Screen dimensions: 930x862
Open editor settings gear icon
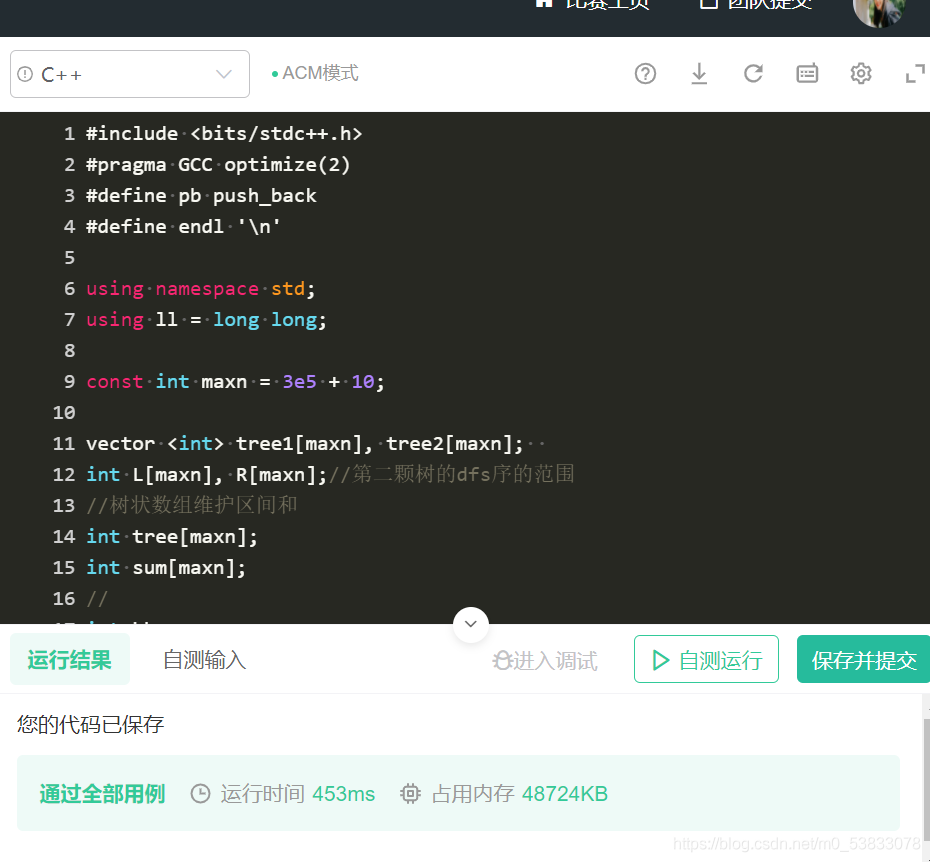(x=861, y=74)
